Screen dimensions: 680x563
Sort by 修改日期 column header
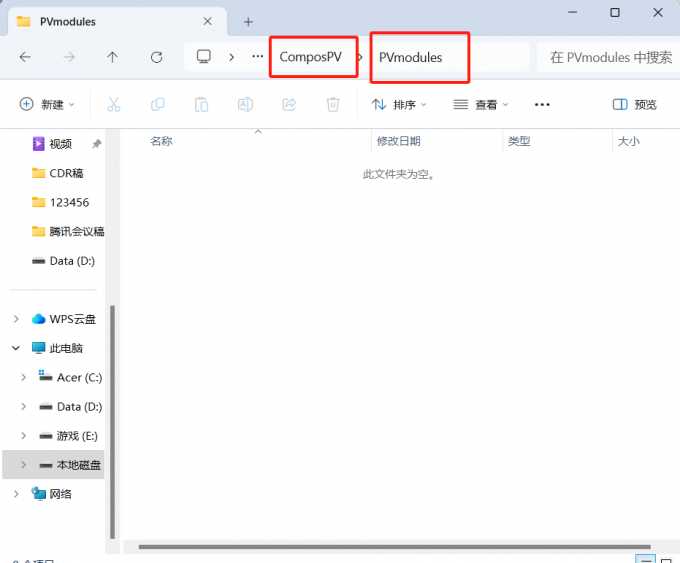tap(399, 141)
